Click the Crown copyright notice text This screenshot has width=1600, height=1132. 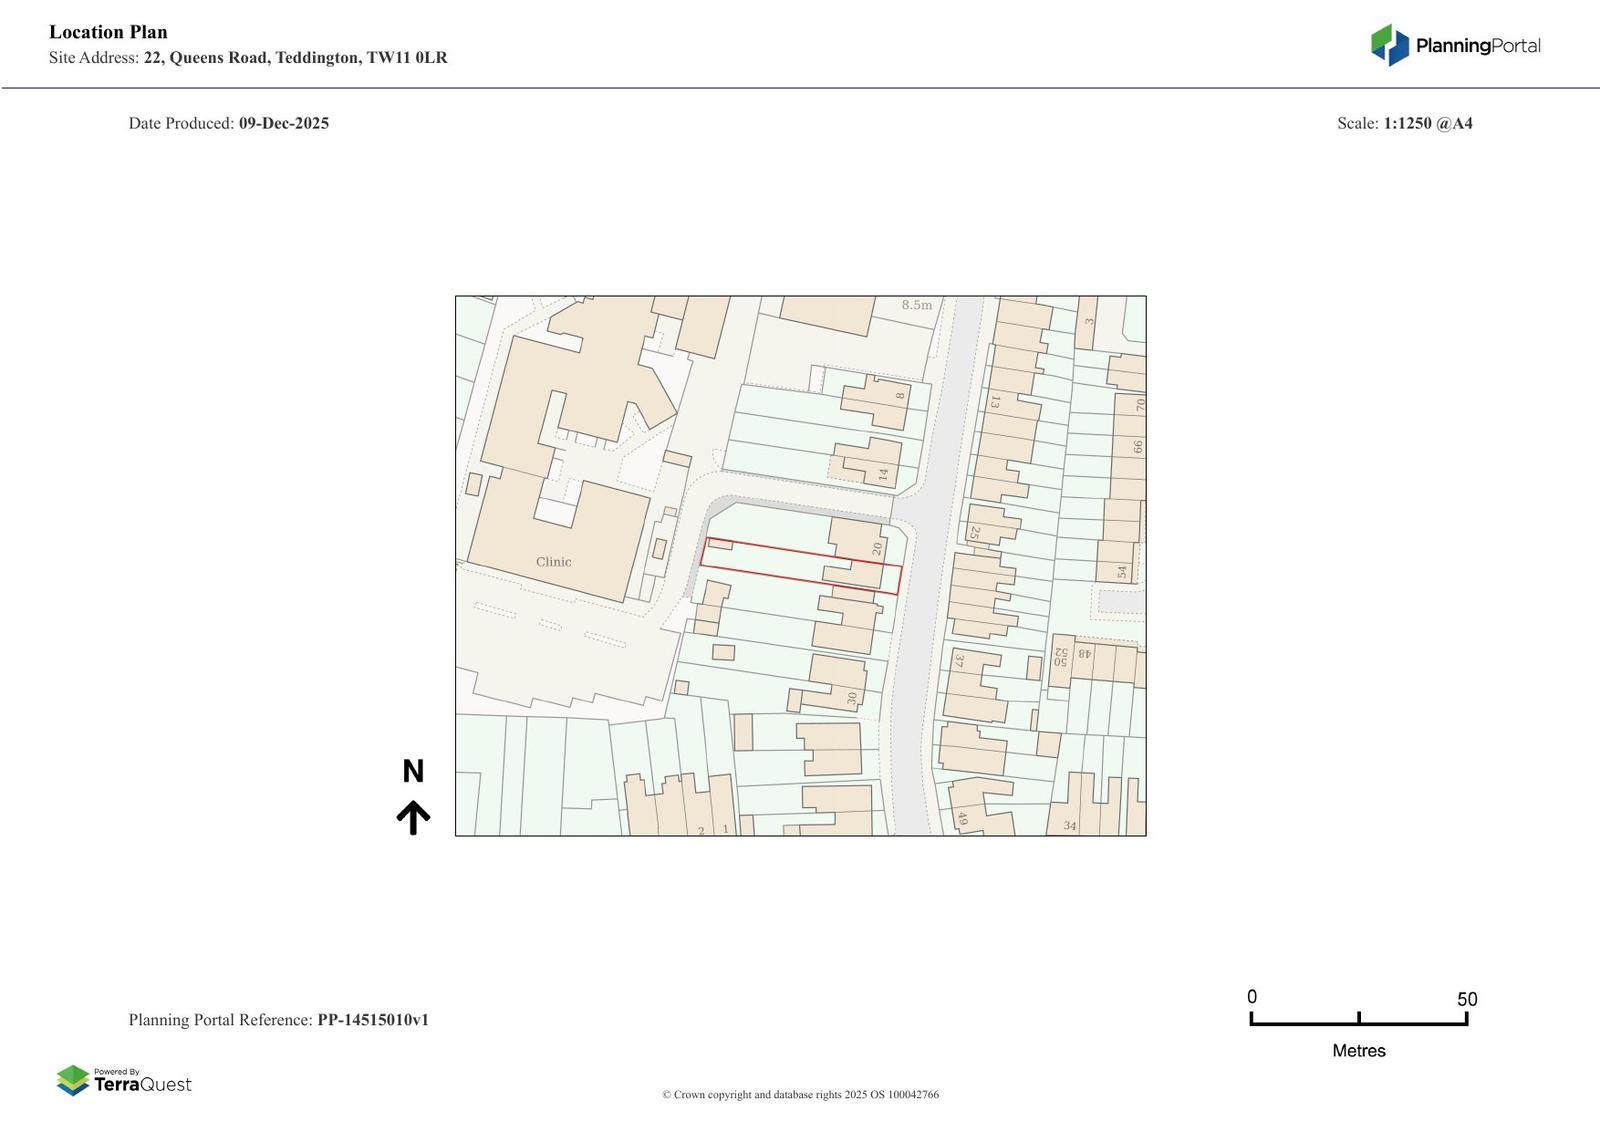click(x=800, y=1094)
